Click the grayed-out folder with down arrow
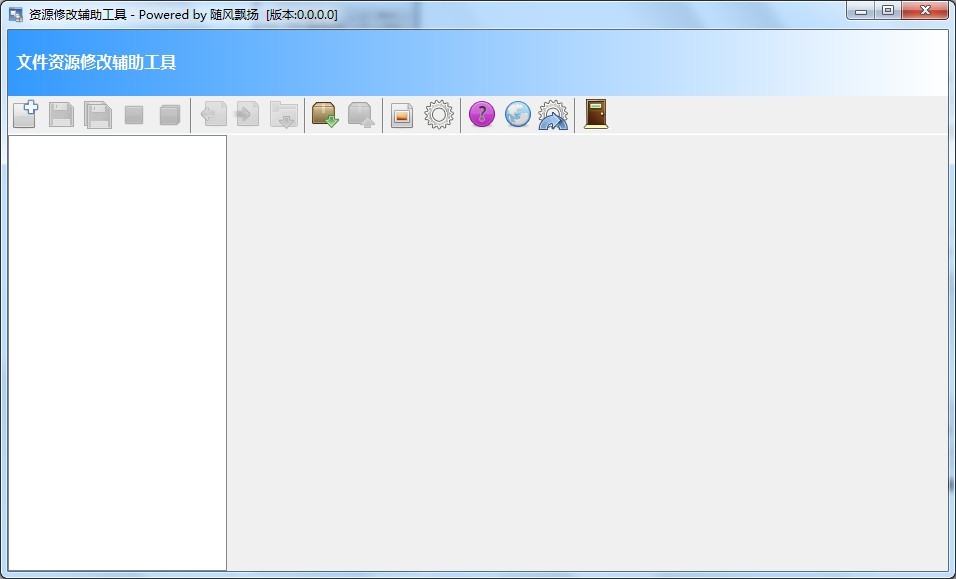 [284, 114]
